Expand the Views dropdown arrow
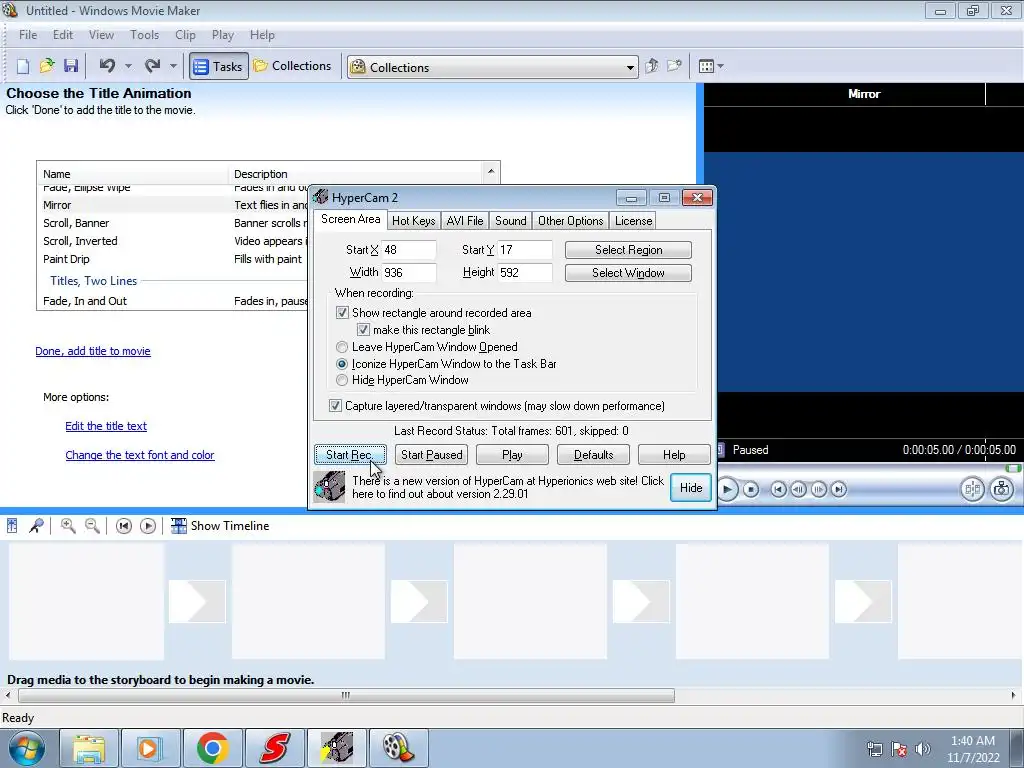 click(720, 66)
